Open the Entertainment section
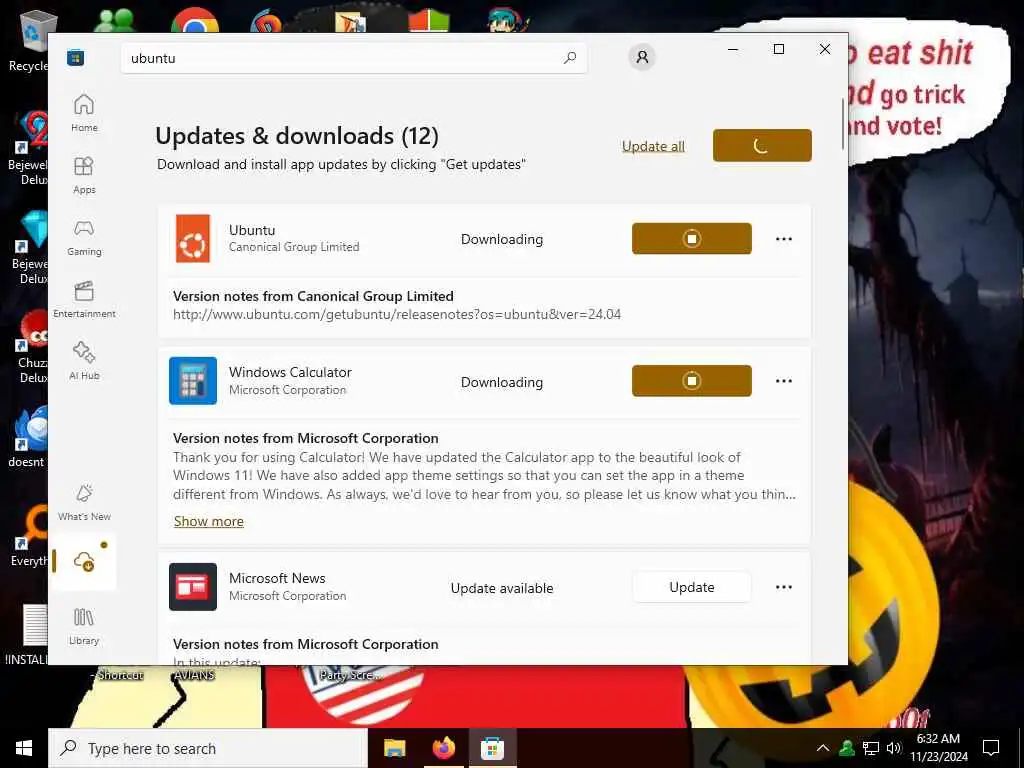1024x768 pixels. pos(84,299)
